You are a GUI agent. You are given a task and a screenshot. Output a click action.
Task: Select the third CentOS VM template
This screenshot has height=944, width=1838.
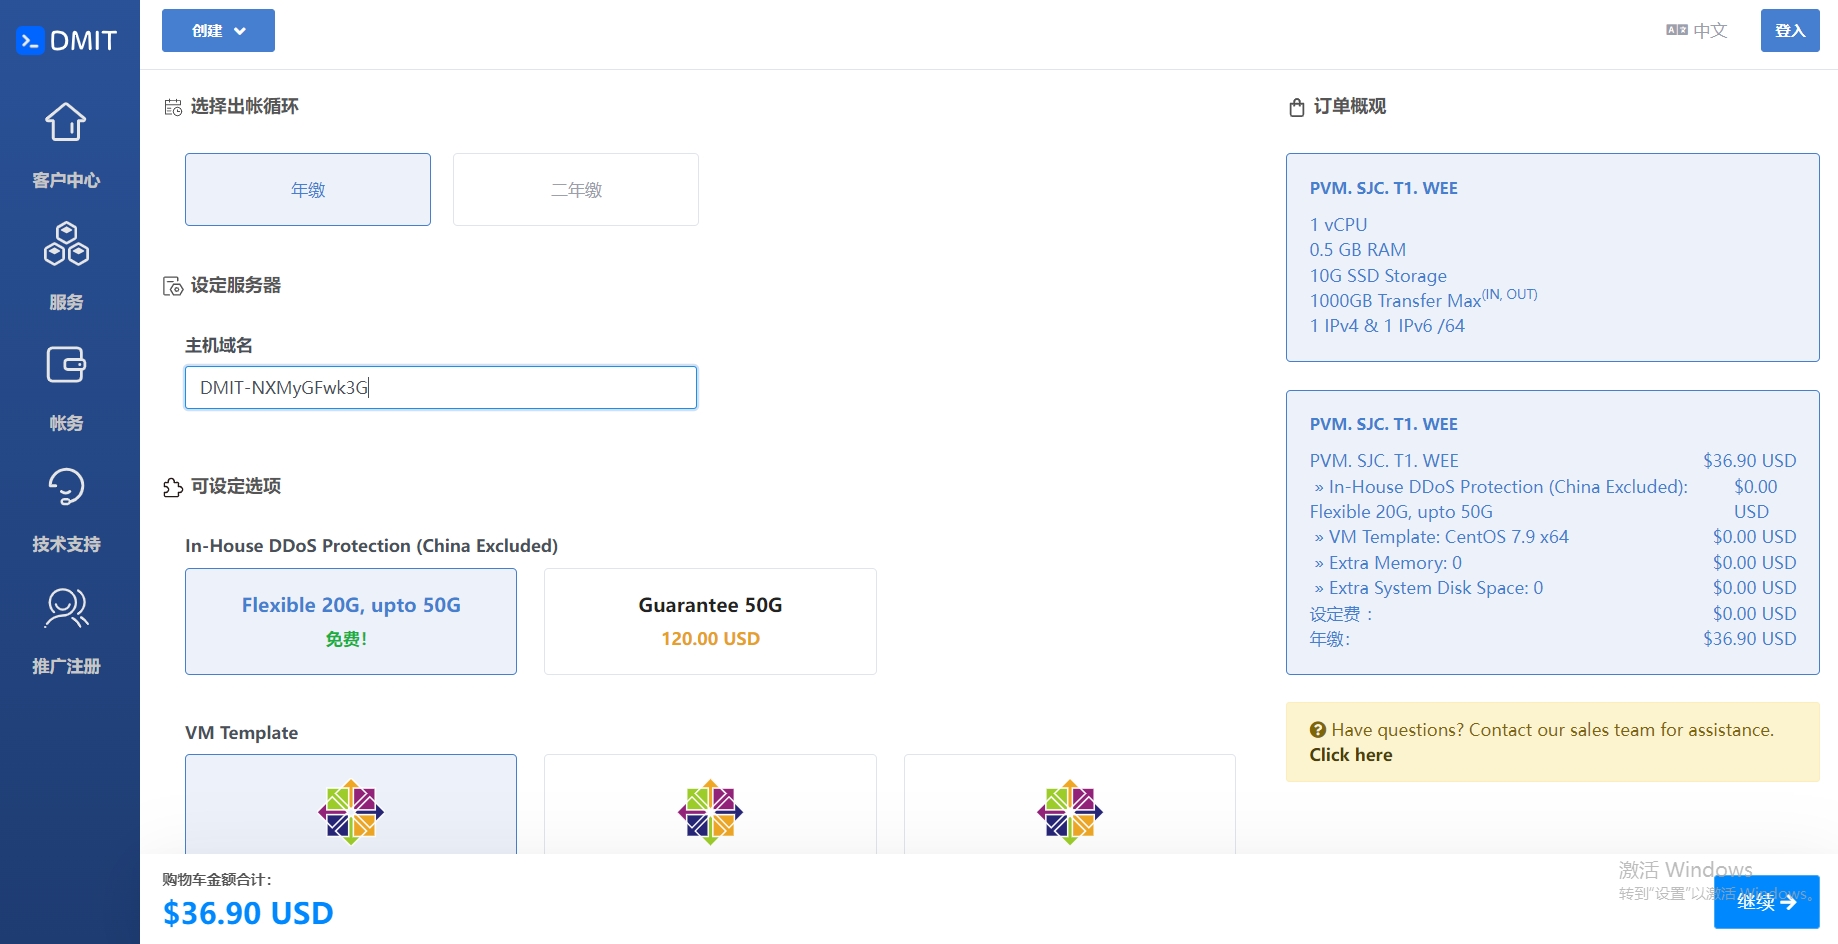pyautogui.click(x=1070, y=804)
